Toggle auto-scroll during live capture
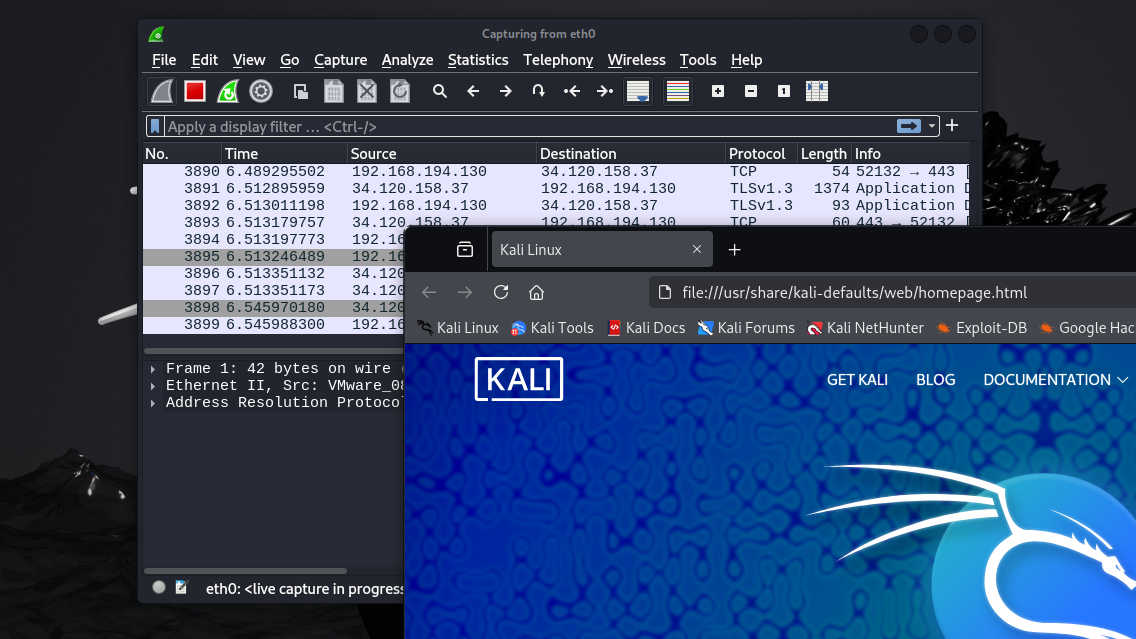The height and width of the screenshot is (639, 1136). [x=638, y=91]
